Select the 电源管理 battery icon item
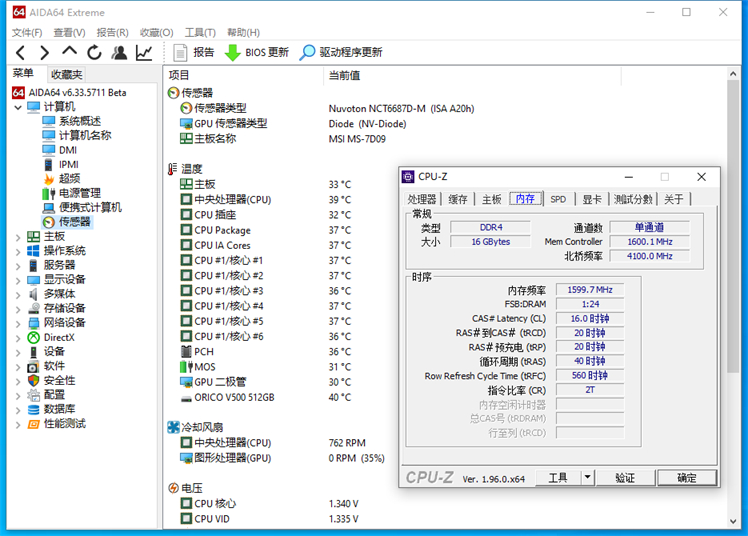The height and width of the screenshot is (536, 748). coord(49,193)
